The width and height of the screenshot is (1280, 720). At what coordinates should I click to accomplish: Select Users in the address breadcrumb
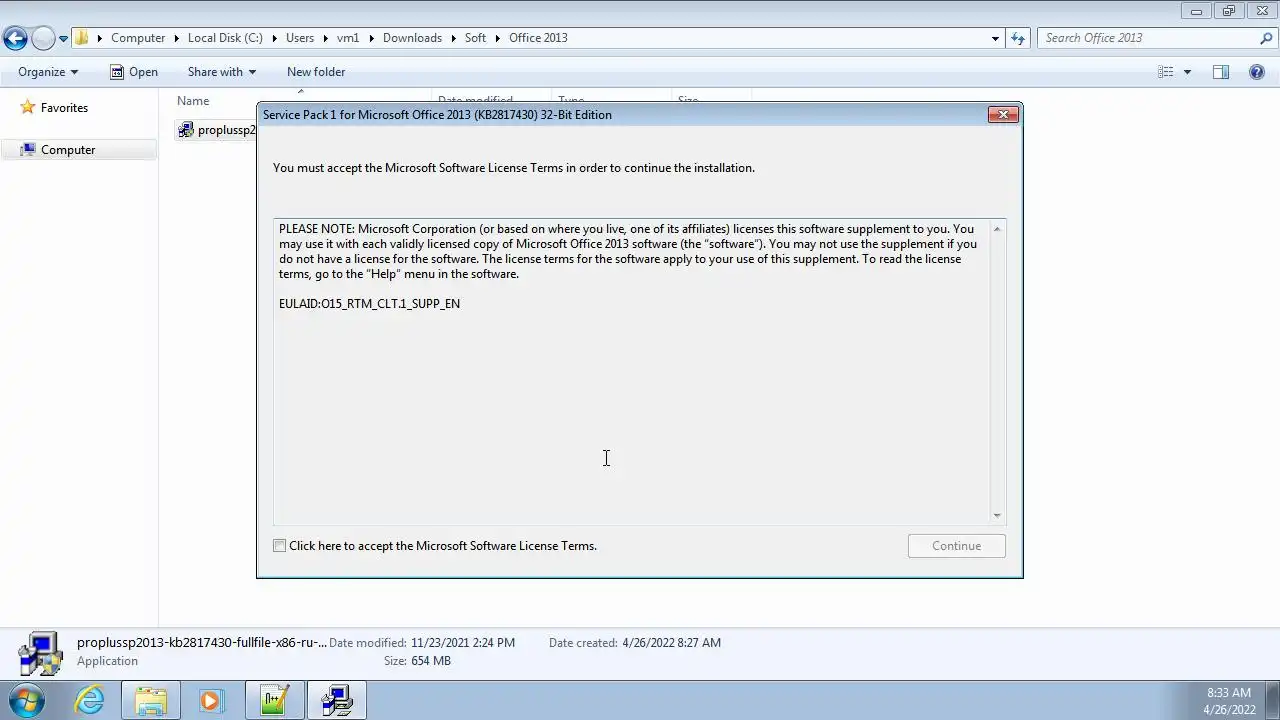300,38
